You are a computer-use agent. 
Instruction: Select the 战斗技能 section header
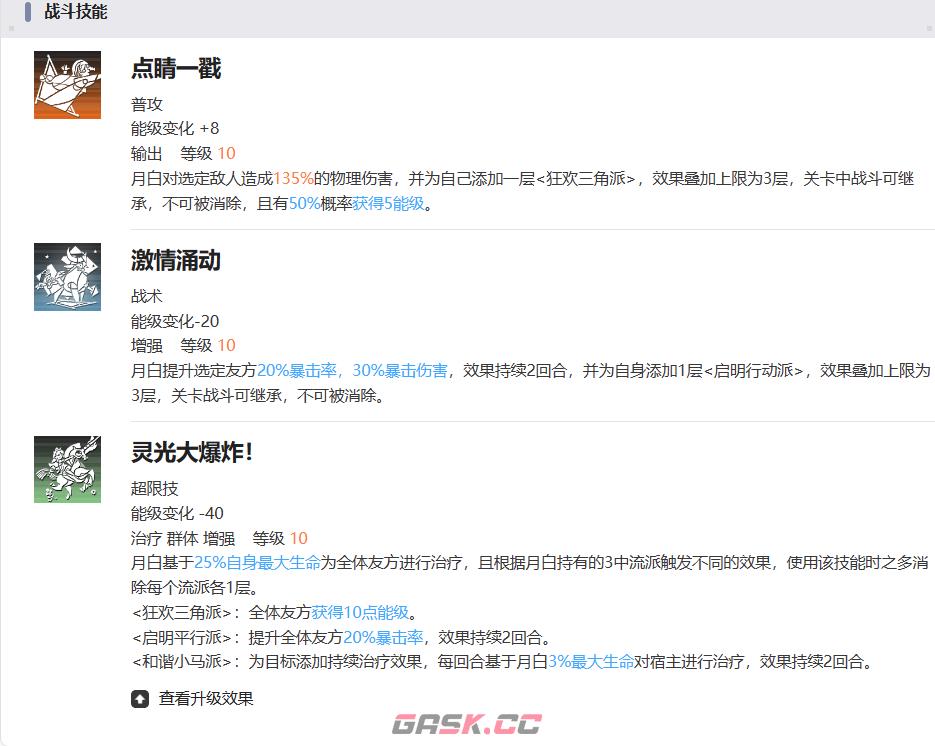pyautogui.click(x=76, y=11)
